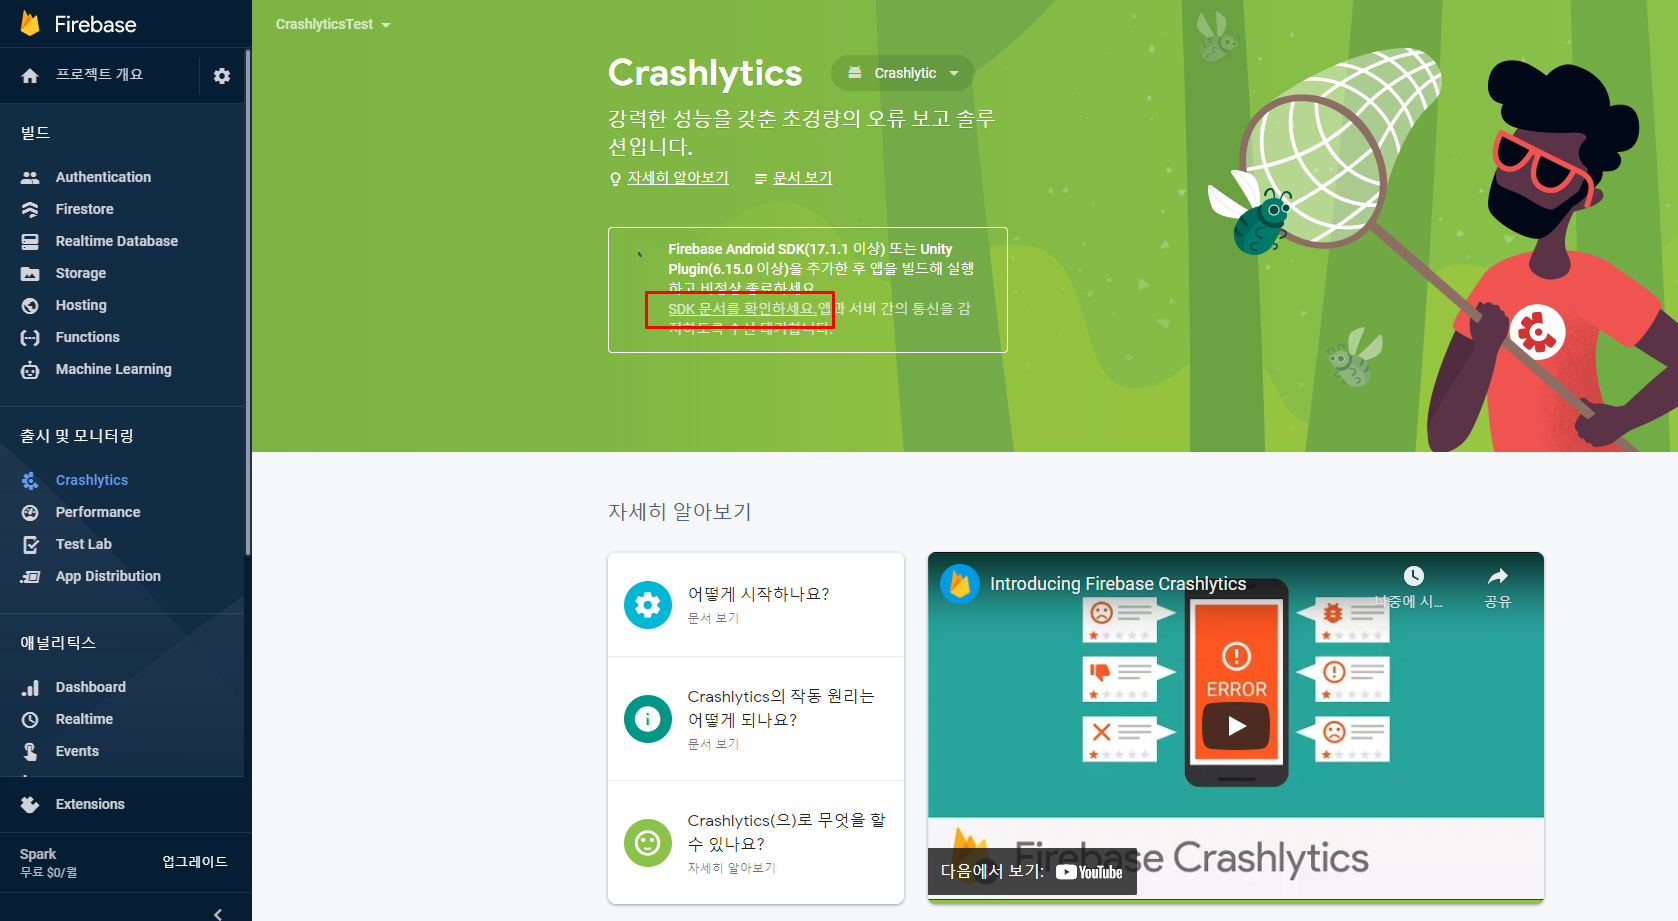This screenshot has height=921, width=1678.
Task: Expand the CrashlyticsTest project dropdown
Action: (x=333, y=24)
